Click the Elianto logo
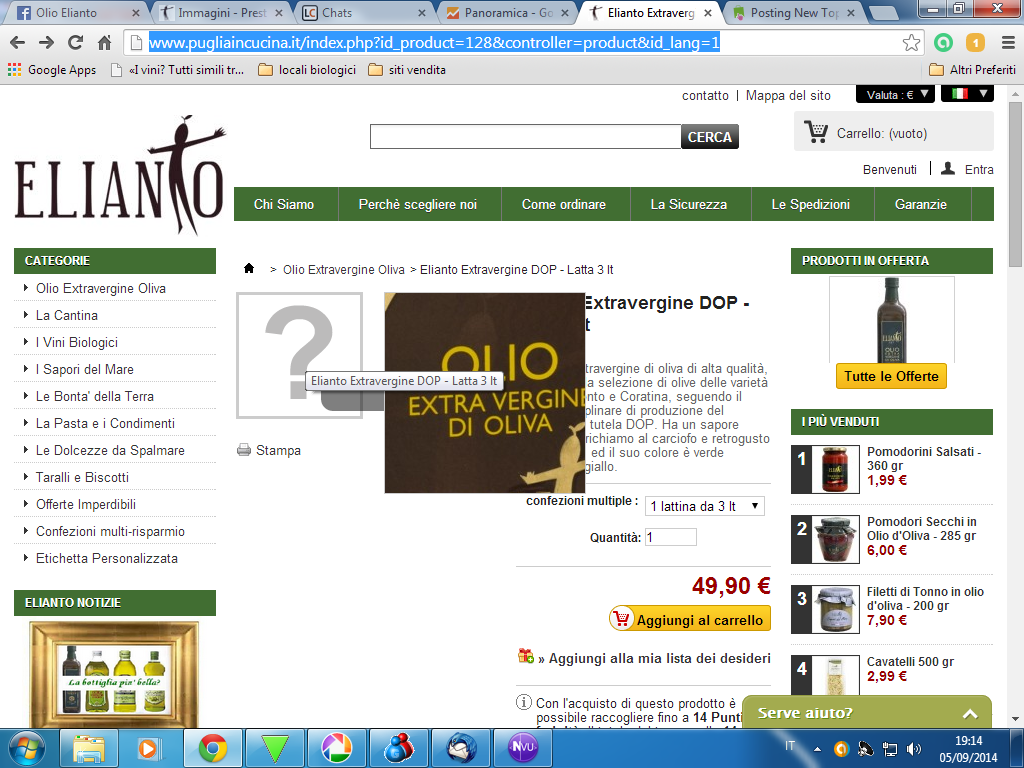The height and width of the screenshot is (768, 1024). coord(120,175)
